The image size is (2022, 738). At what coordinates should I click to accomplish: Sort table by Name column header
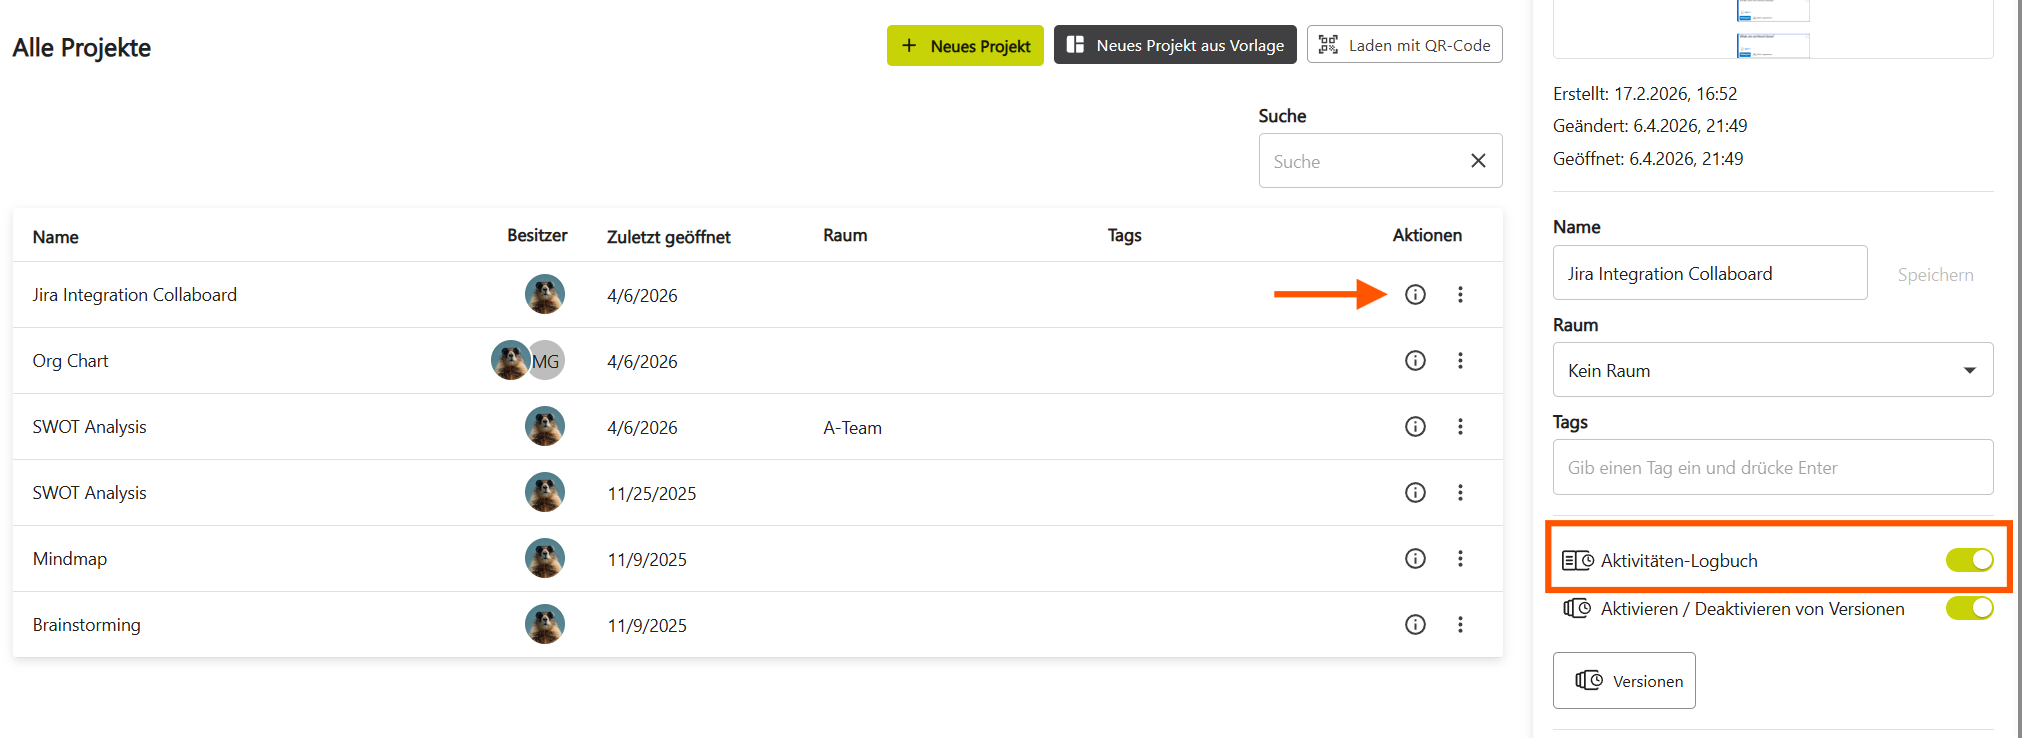click(x=56, y=237)
